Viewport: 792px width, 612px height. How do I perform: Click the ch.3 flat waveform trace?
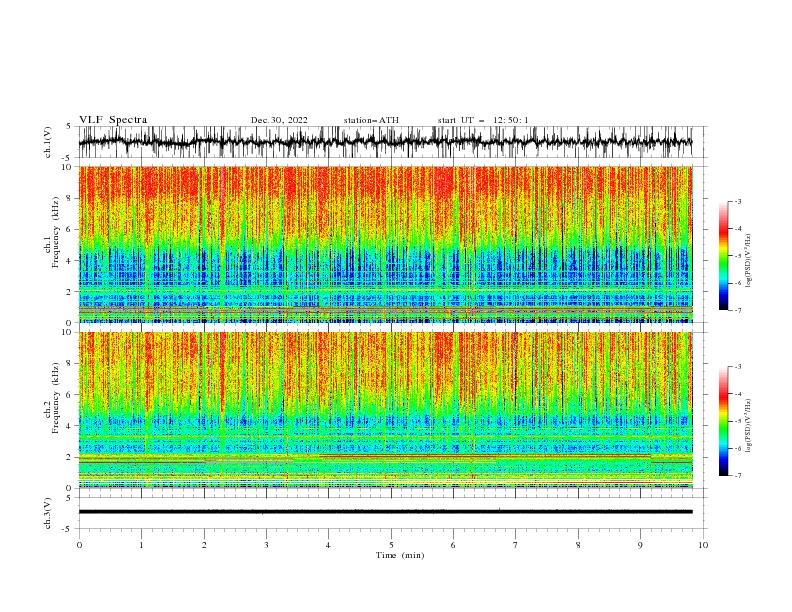[x=385, y=512]
